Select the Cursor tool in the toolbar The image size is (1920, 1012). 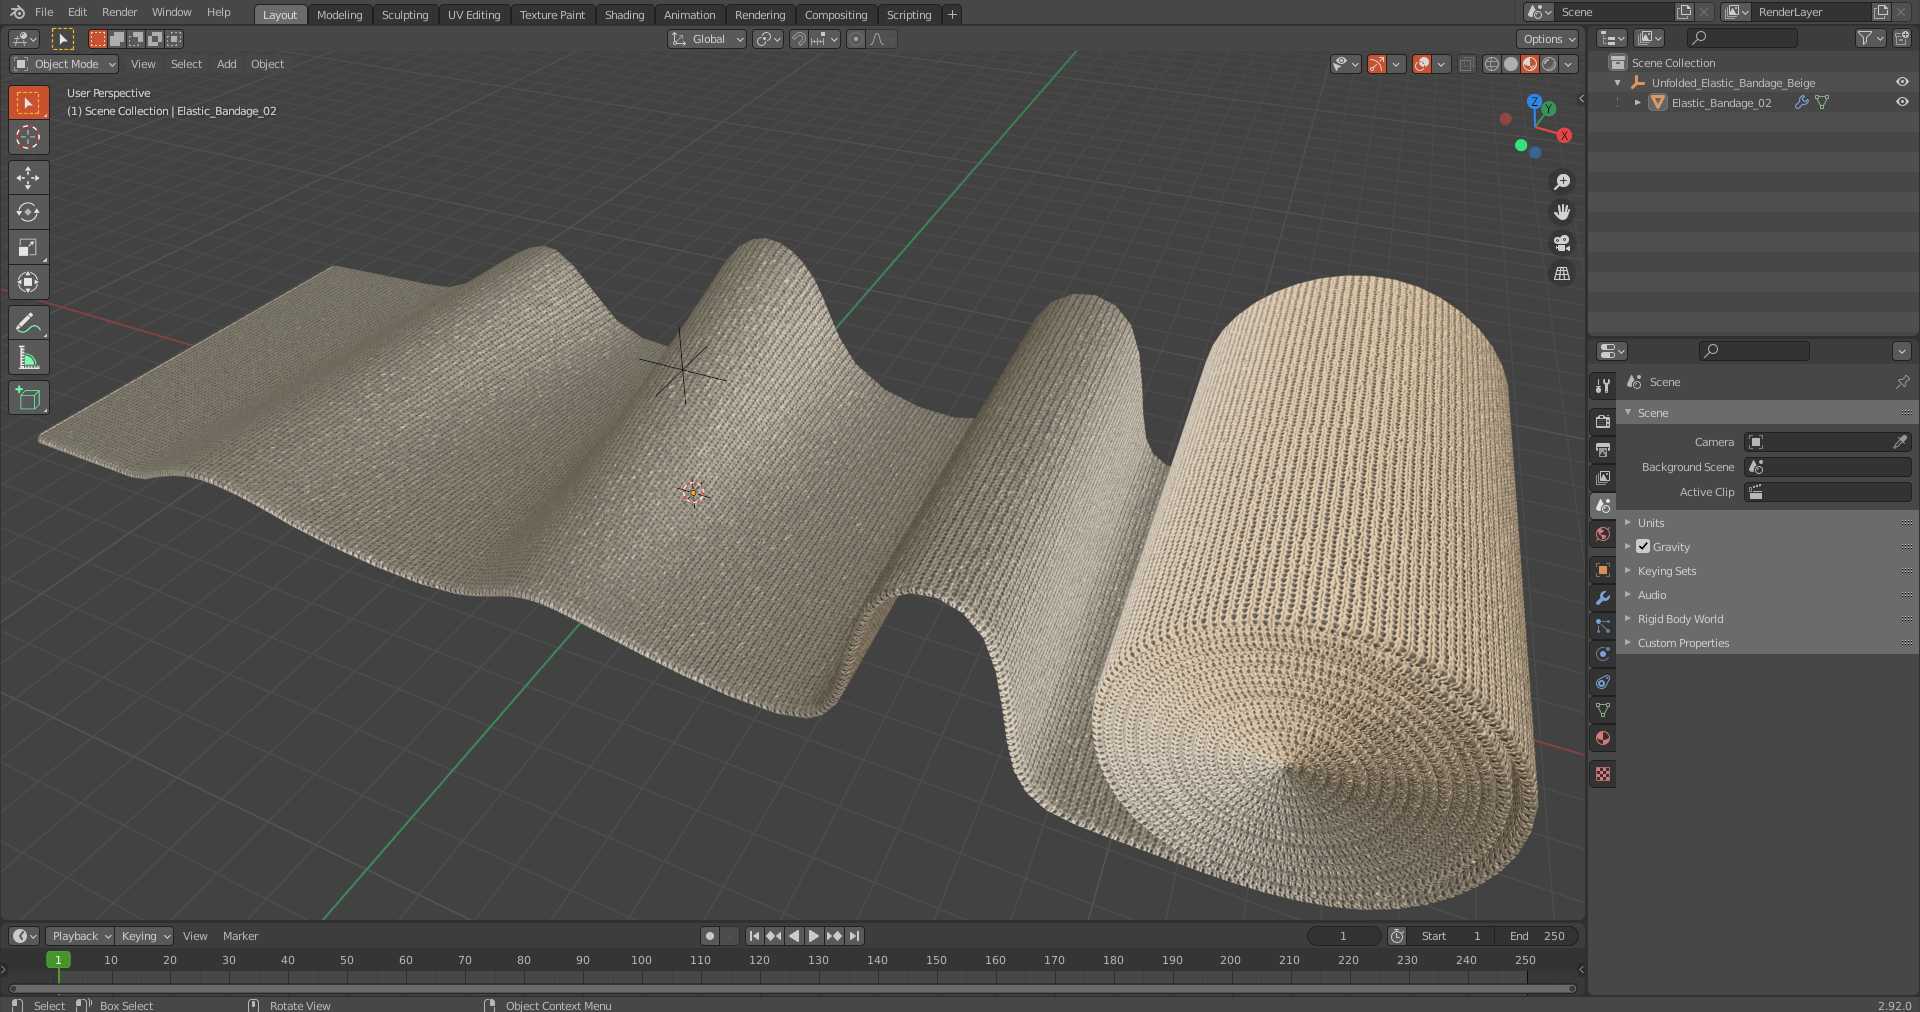coord(28,137)
